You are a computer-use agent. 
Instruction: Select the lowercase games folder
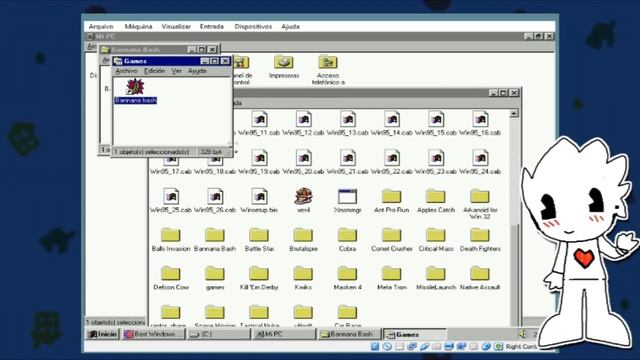tap(215, 273)
